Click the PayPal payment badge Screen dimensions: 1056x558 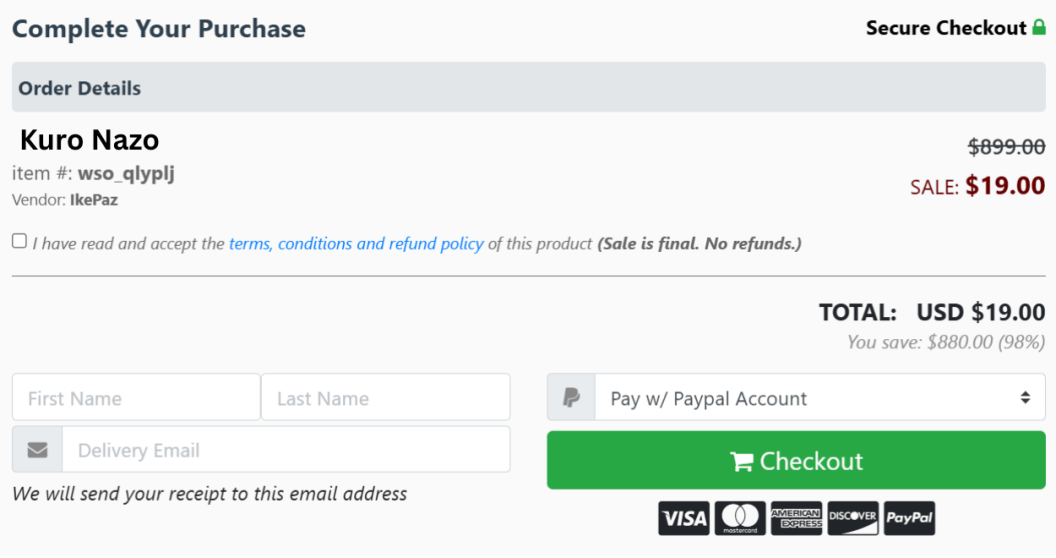click(x=909, y=518)
